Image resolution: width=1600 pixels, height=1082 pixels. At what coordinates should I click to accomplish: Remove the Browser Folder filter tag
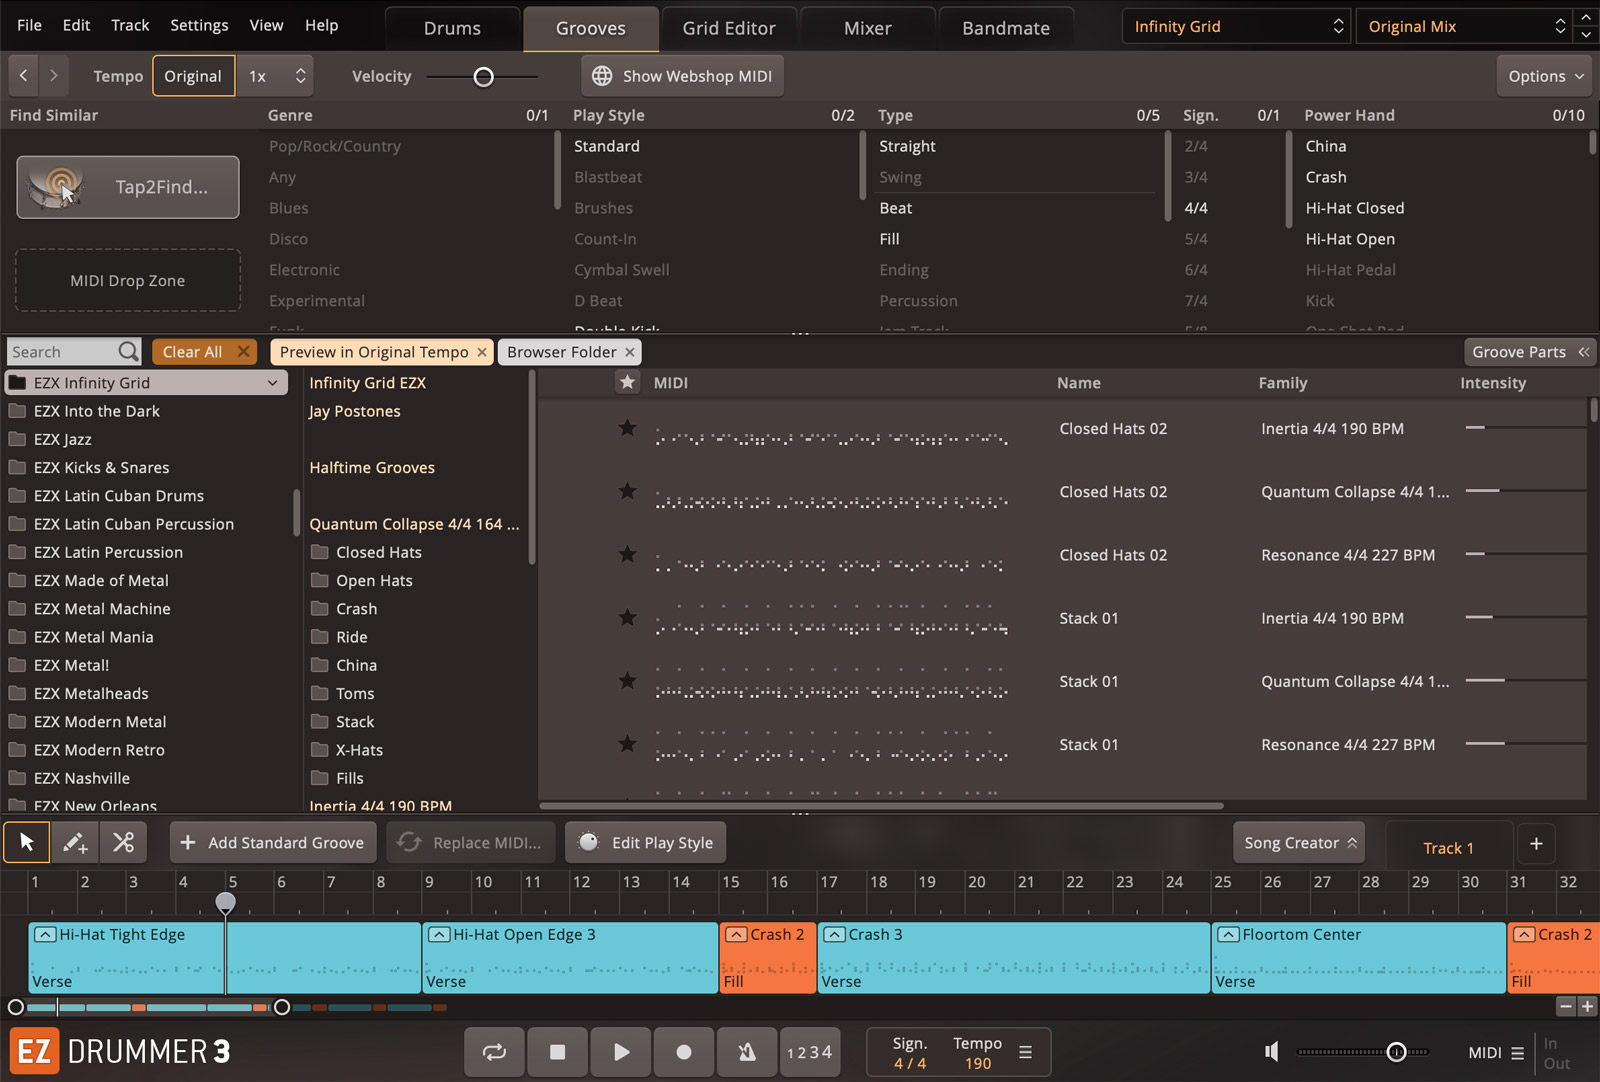[630, 352]
